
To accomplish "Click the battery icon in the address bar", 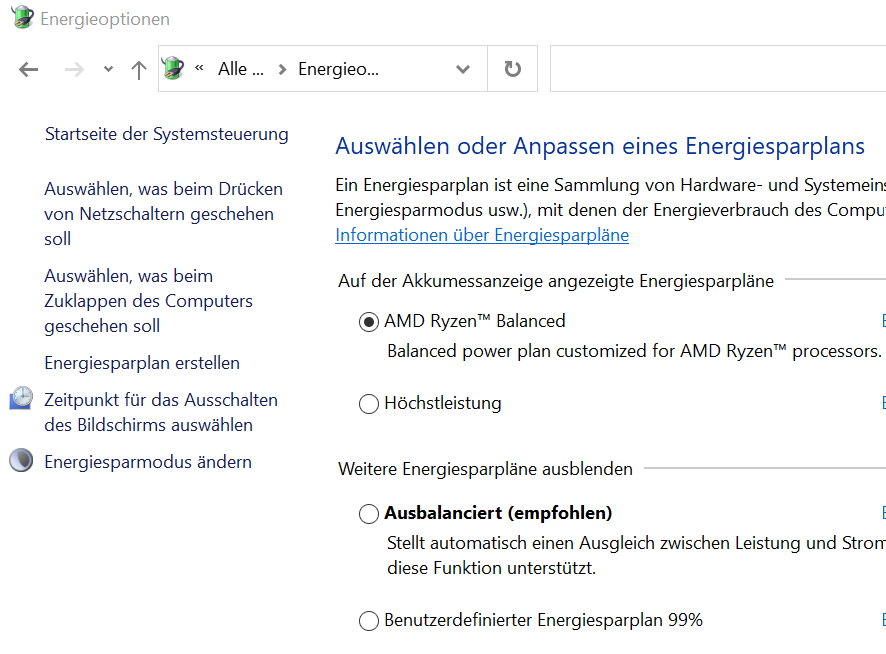I will 174,69.
